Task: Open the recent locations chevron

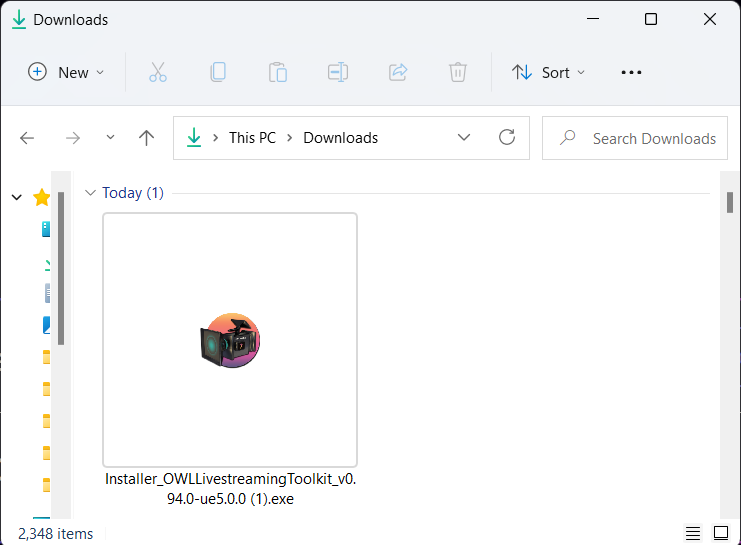Action: coord(110,138)
